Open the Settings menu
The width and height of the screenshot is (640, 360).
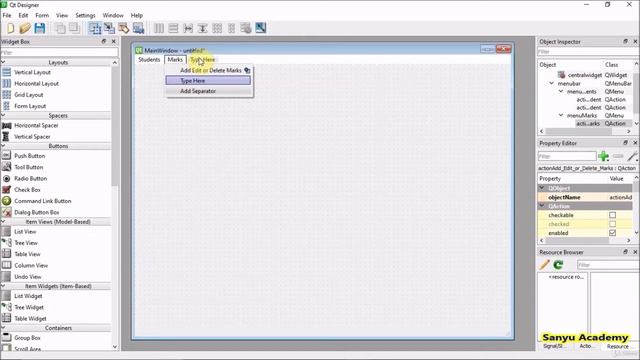click(85, 16)
